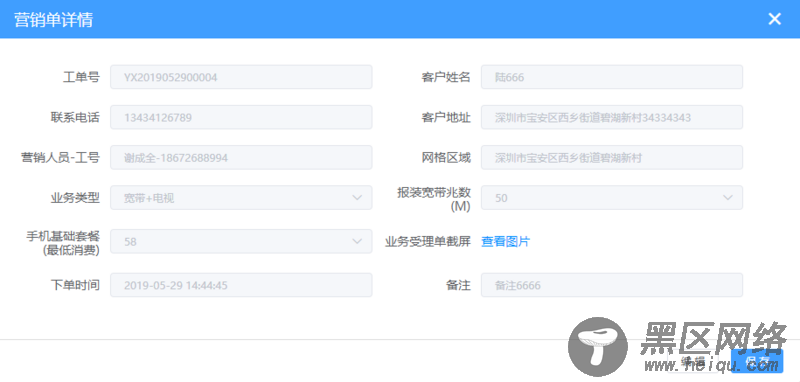The height and width of the screenshot is (382, 800).
Task: Click the 业务类型 label
Action: (75, 198)
